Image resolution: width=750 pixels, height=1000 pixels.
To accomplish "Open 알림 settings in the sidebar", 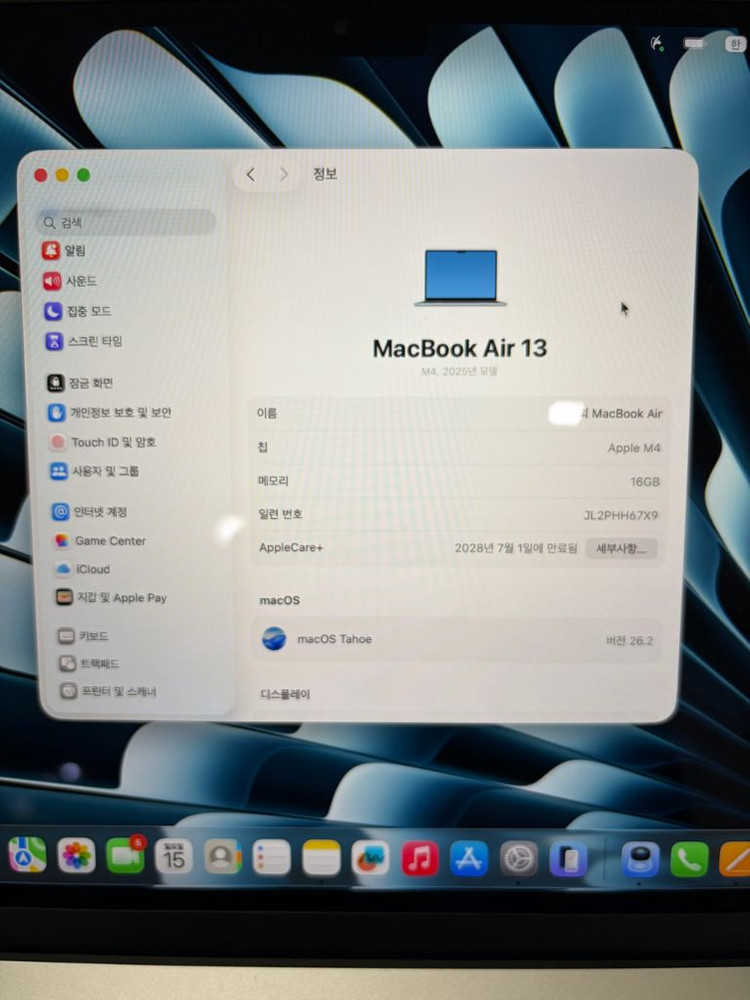I will (64, 250).
